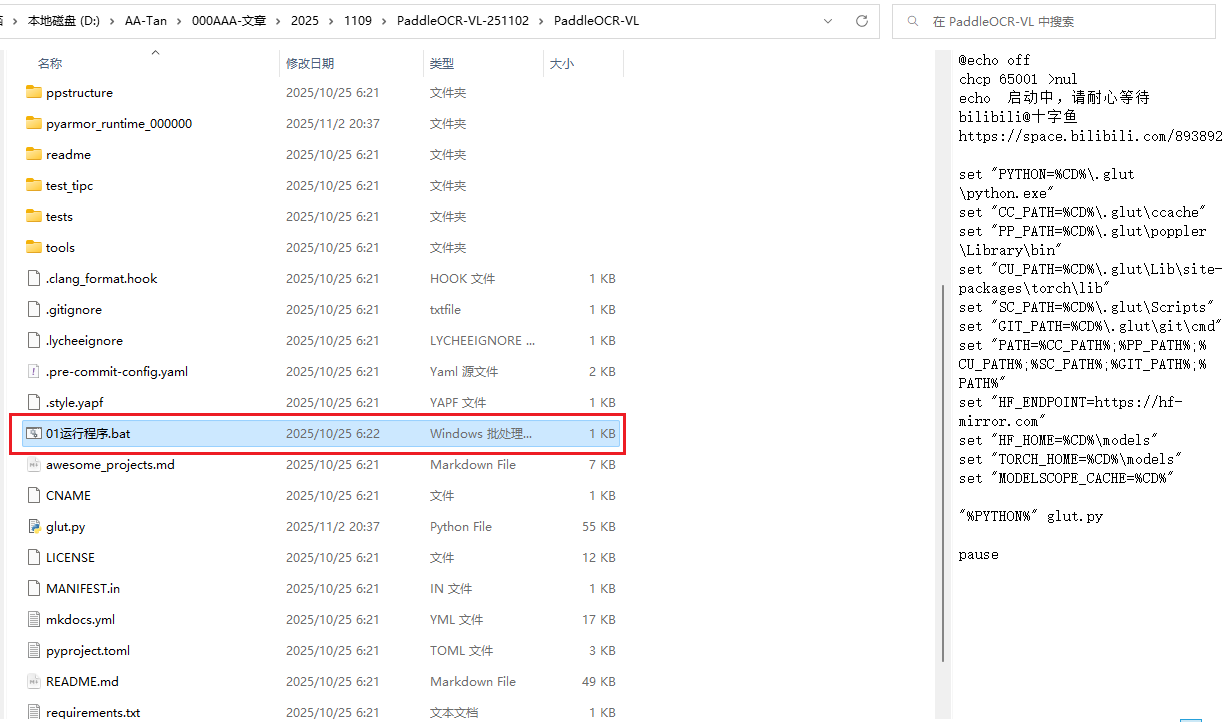
Task: Click the file list vertical scrollbar
Action: click(x=941, y=470)
